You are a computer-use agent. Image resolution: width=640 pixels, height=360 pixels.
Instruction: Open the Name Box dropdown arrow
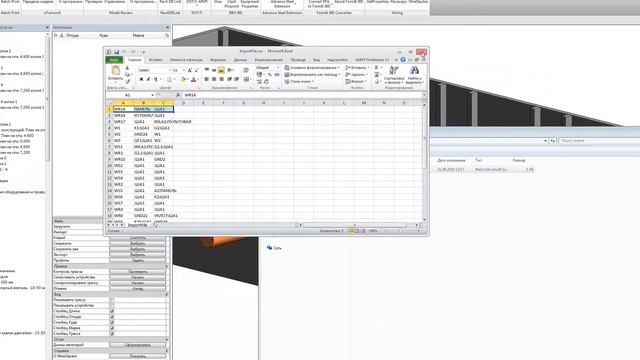(152, 95)
